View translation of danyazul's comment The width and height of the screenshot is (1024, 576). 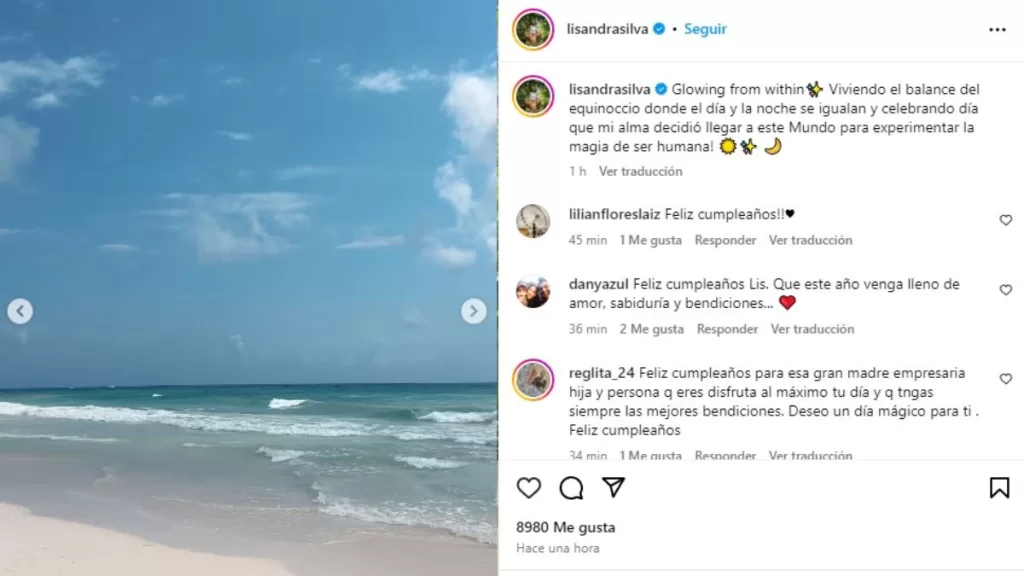(x=812, y=329)
